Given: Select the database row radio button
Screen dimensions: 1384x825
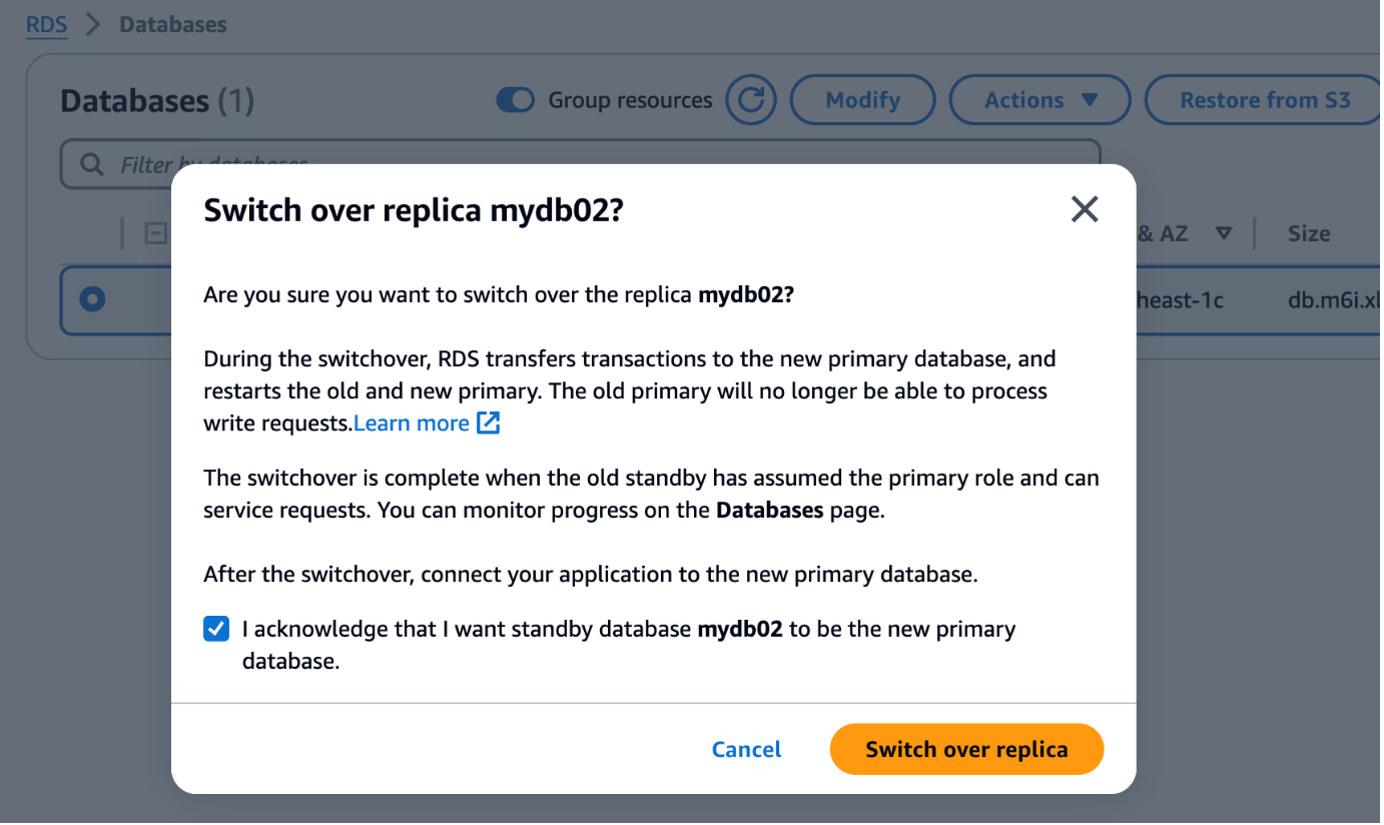Looking at the screenshot, I should pyautogui.click(x=93, y=299).
